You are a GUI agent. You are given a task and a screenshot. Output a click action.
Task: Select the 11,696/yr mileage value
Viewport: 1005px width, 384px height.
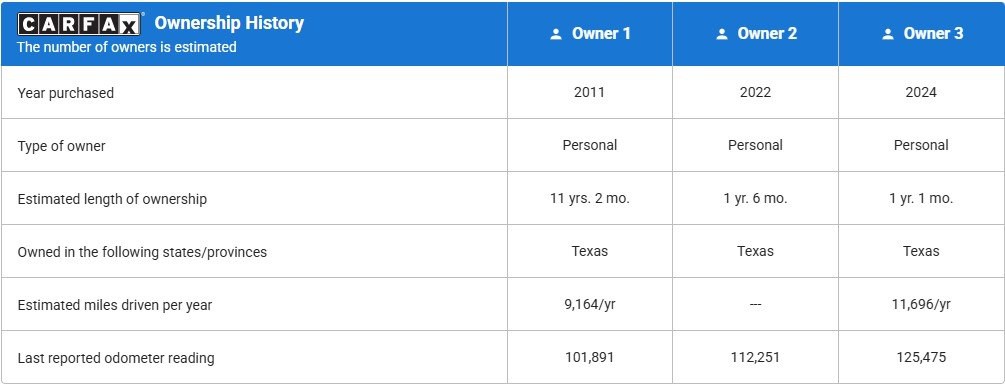tap(921, 305)
